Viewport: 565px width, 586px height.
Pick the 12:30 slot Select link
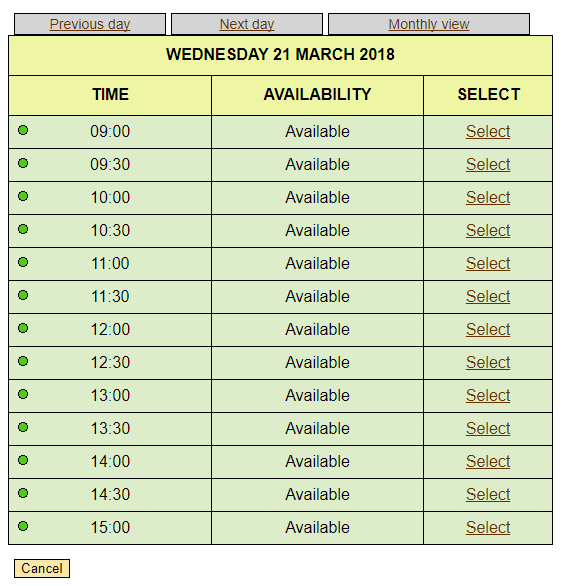(x=488, y=363)
